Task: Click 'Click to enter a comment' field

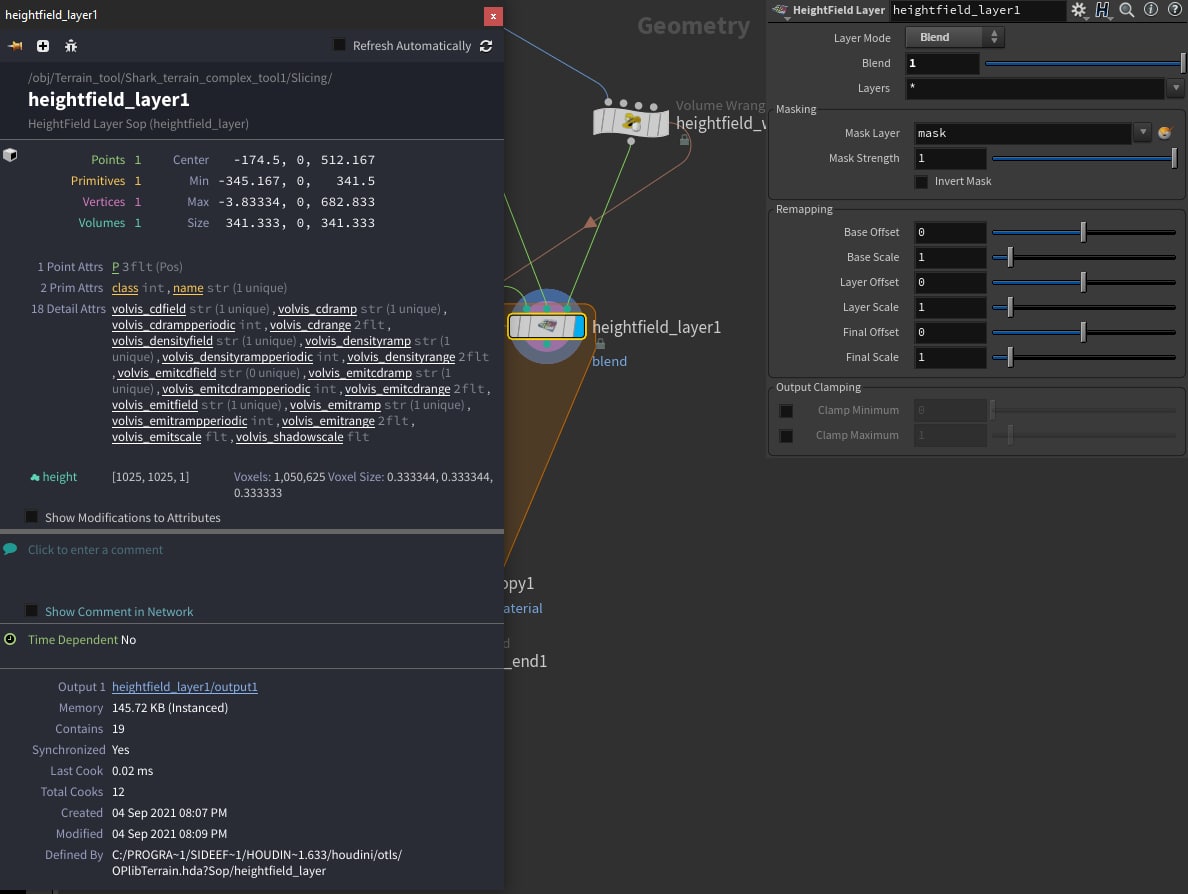Action: tap(95, 550)
